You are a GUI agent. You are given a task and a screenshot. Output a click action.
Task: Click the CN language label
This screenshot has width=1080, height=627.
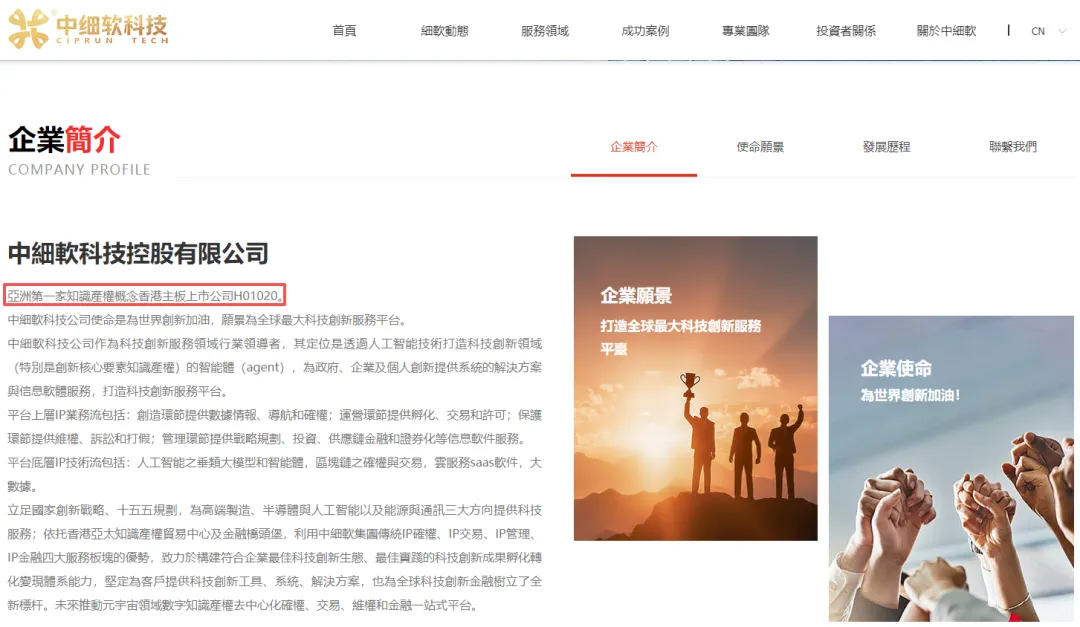coord(1037,31)
